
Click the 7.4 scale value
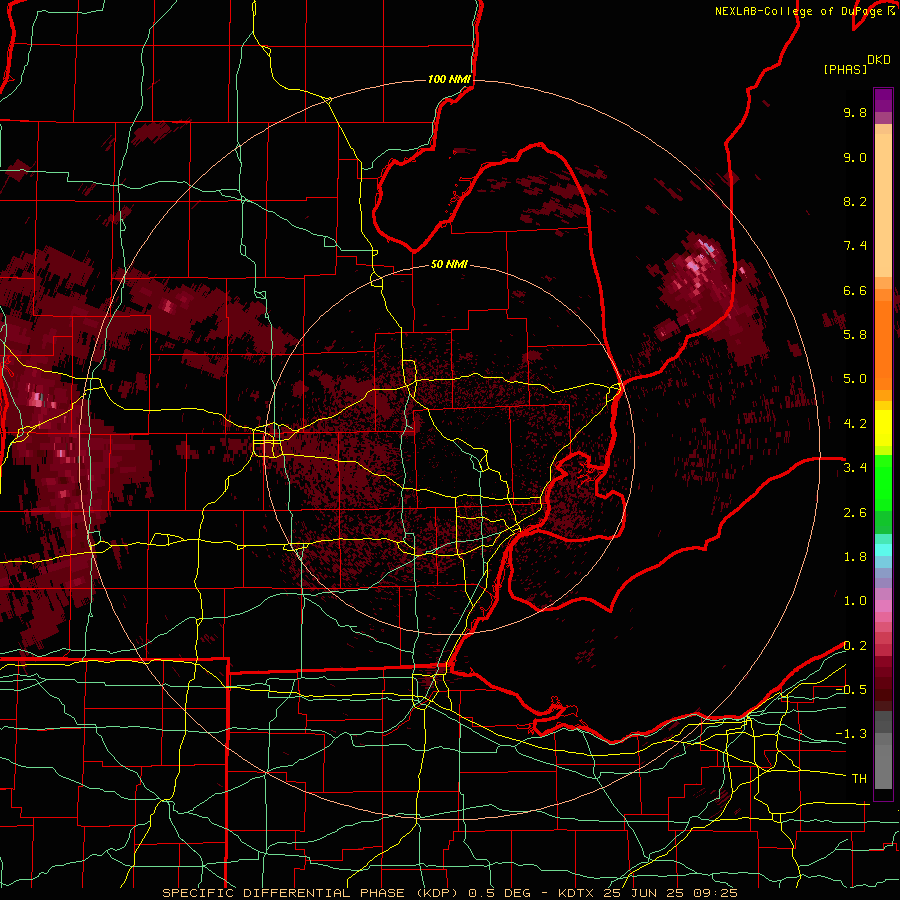coord(855,246)
